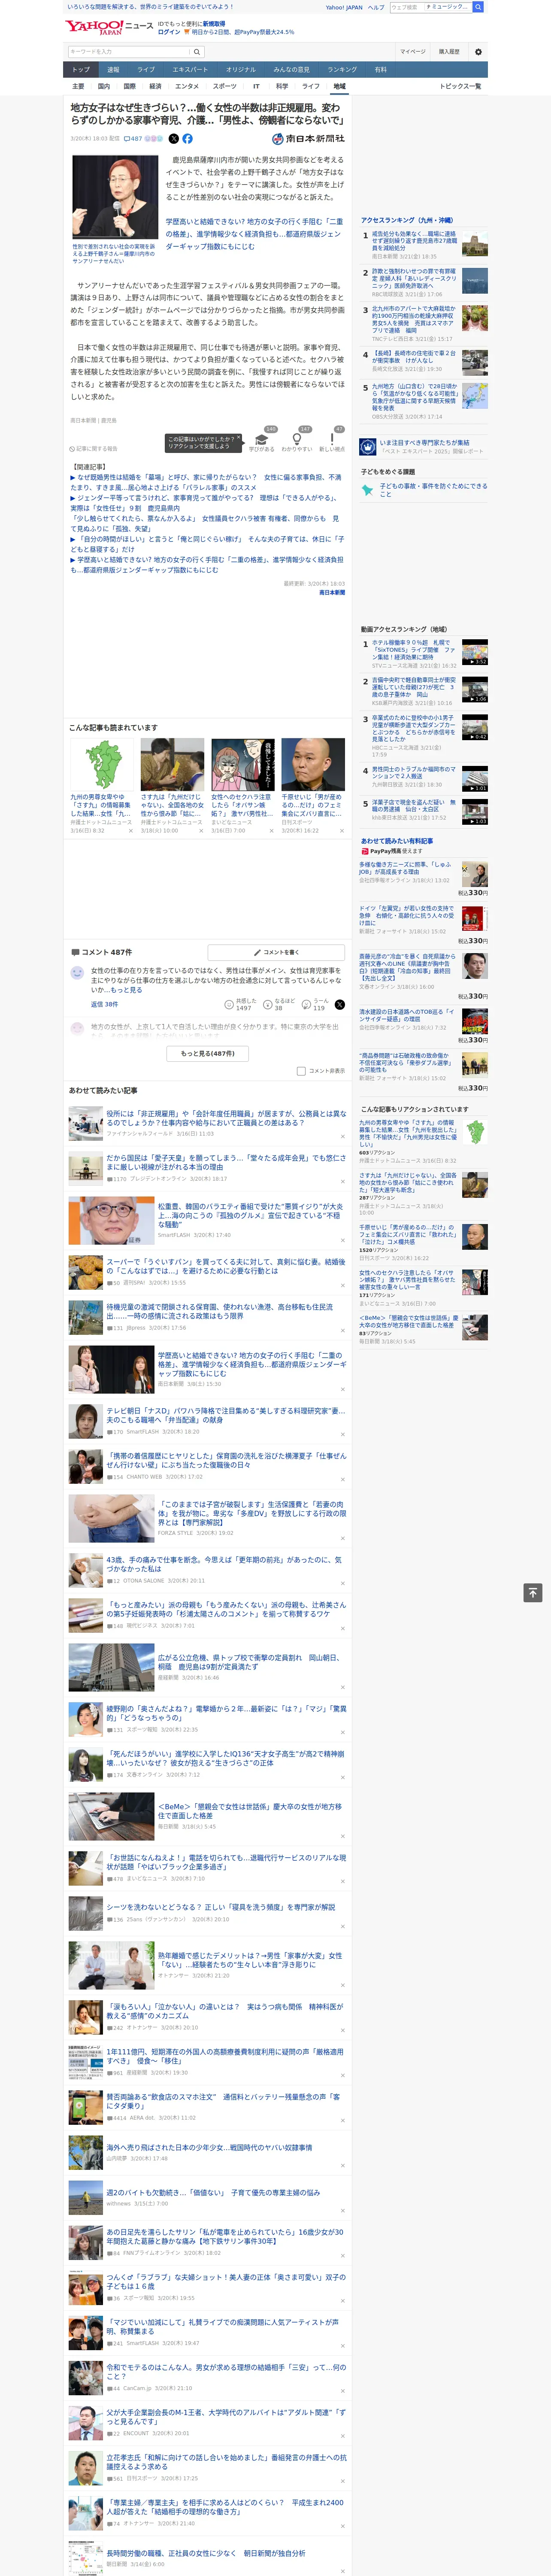Screen dimensions: 551x2576
Task: Toggle コメント非表示 checkbox
Action: (x=301, y=1071)
